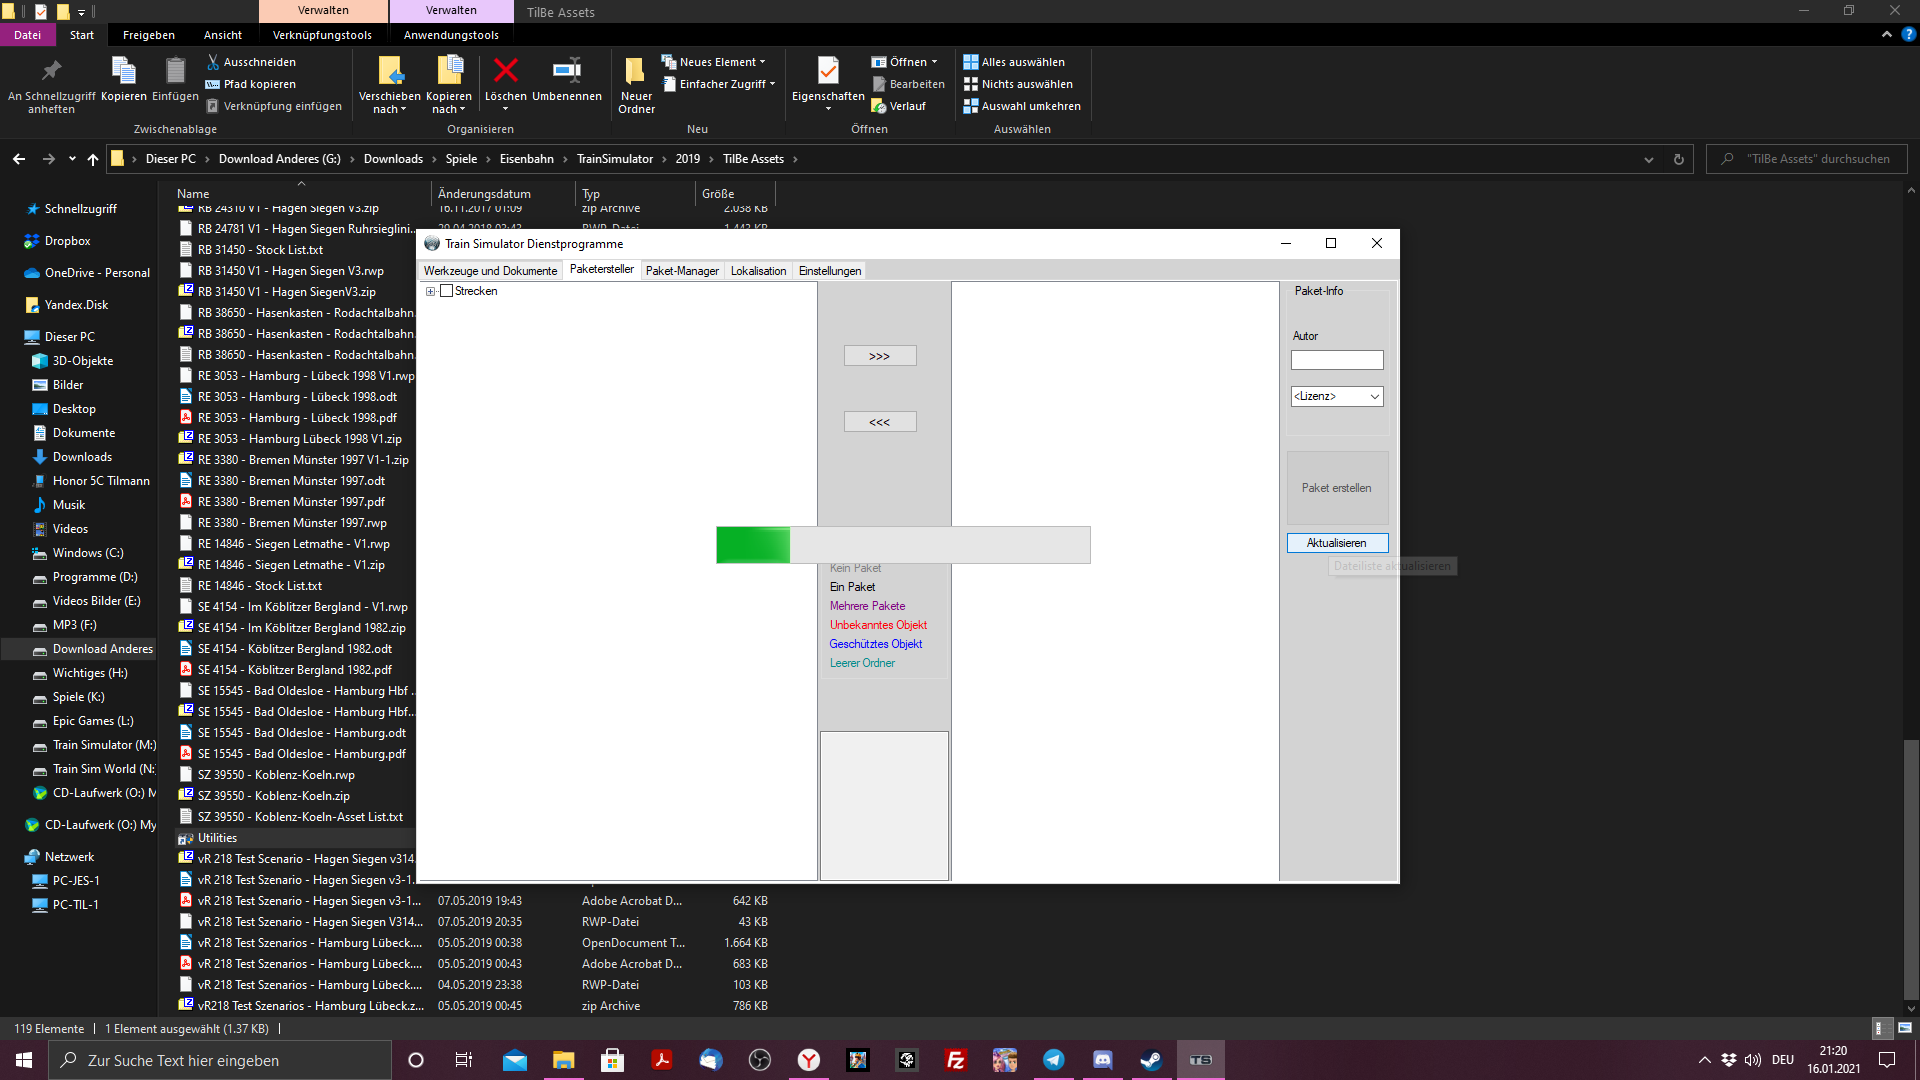Screen dimensions: 1920x1080
Task: Click the Paket erstellen button
Action: (1337, 488)
